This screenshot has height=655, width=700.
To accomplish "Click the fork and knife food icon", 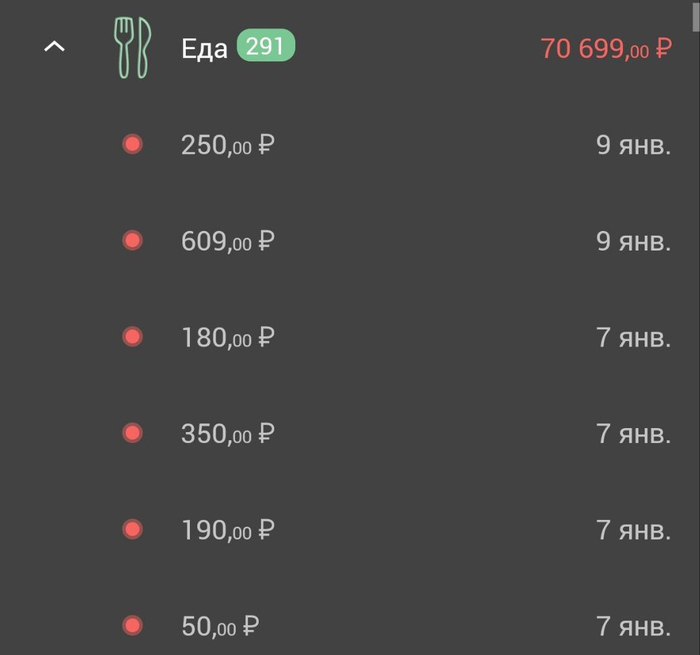I will coord(132,47).
